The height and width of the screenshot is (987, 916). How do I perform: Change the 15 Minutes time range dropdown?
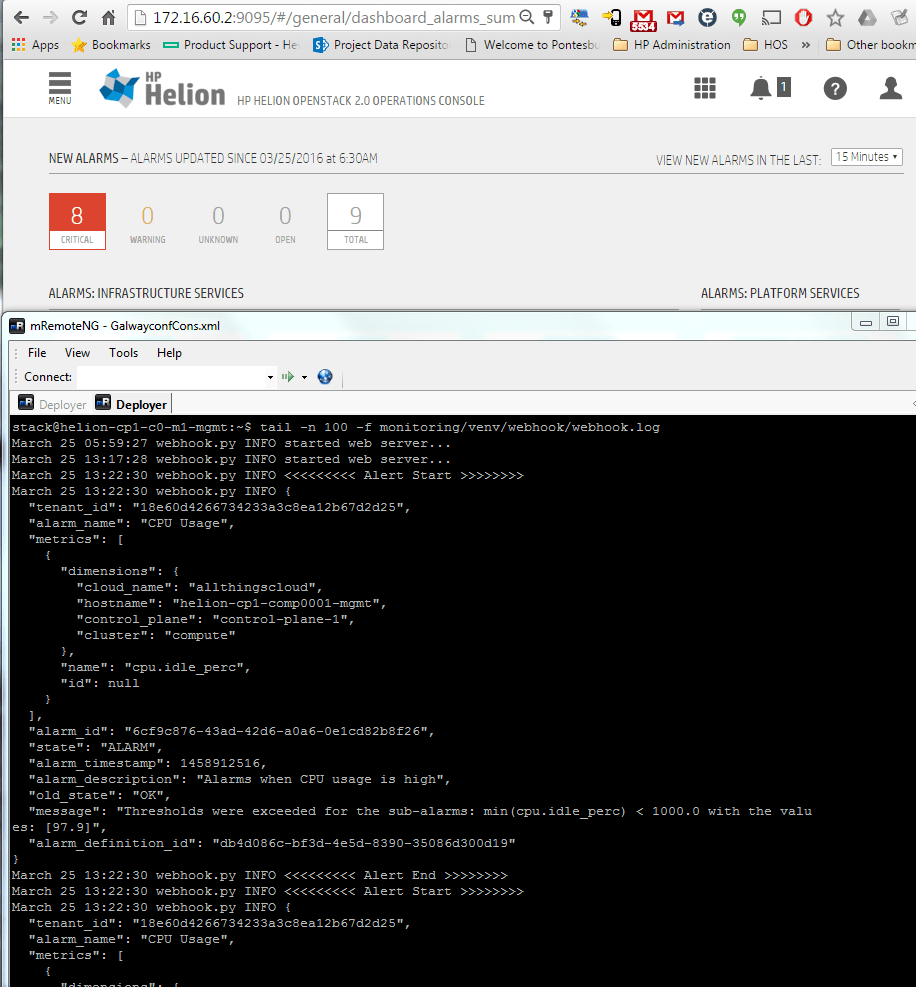(x=866, y=156)
